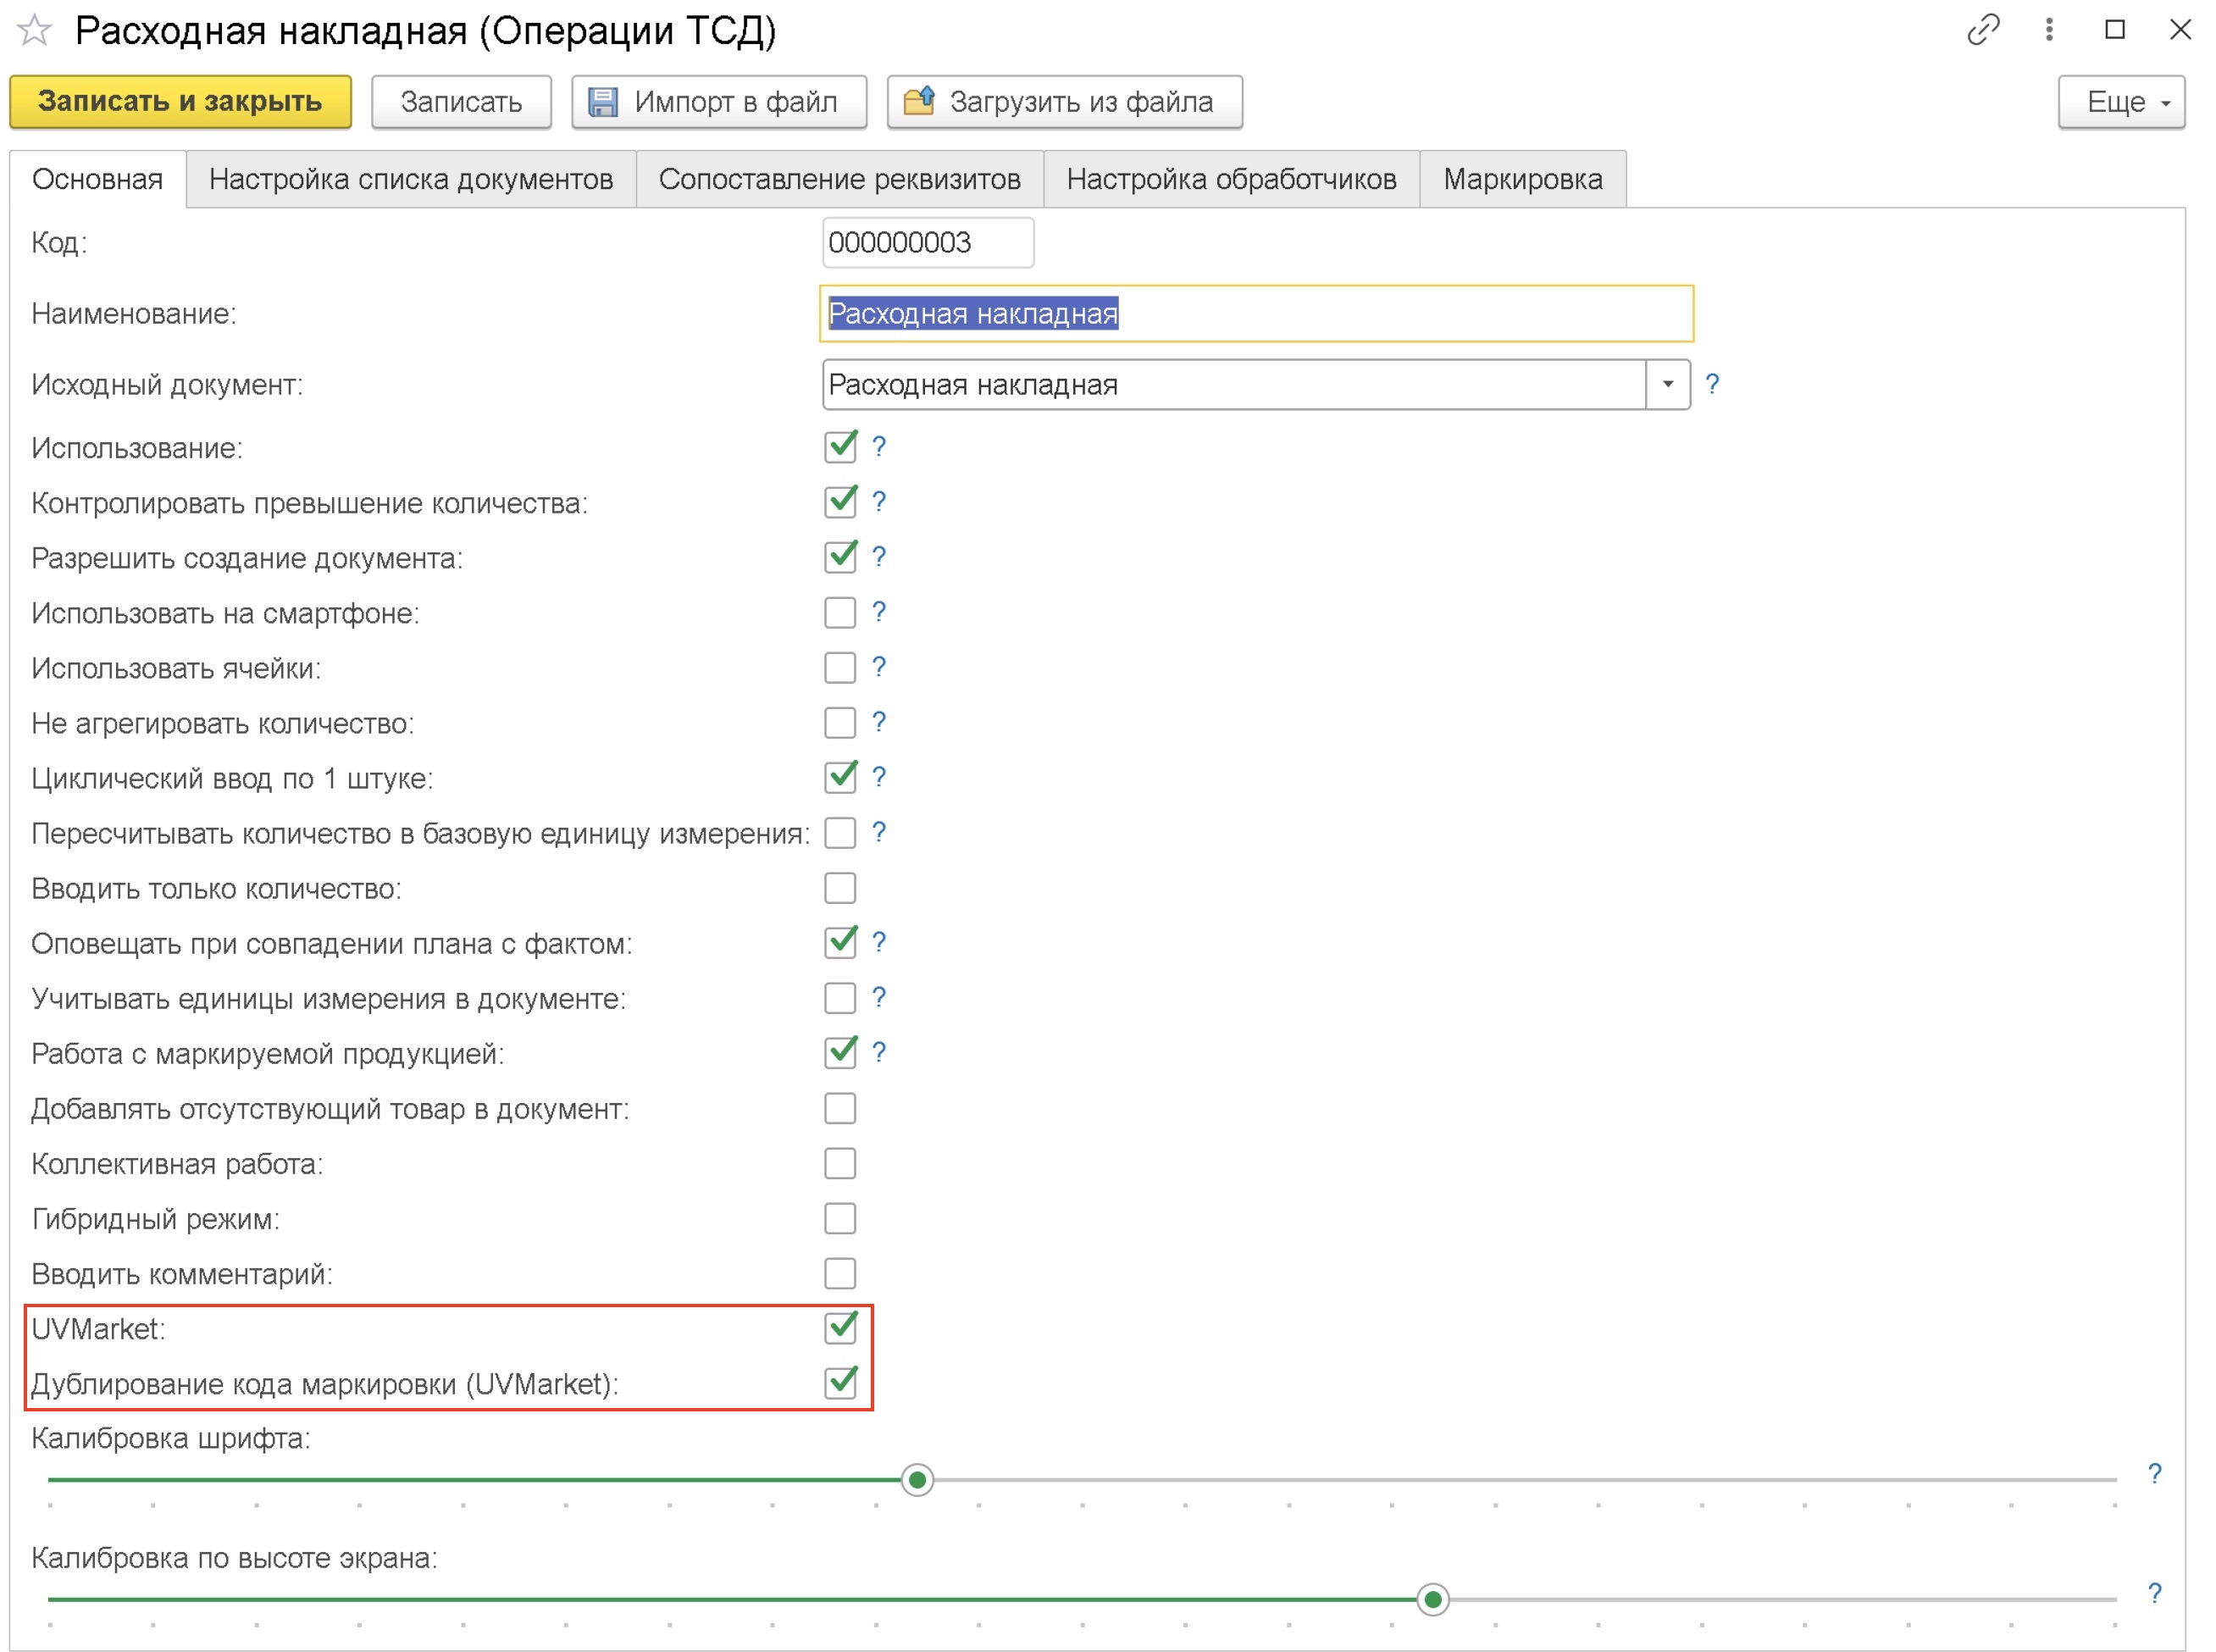Click help icon for Работа с маркируемой продукцией
Image resolution: width=2216 pixels, height=1652 pixels.
click(x=878, y=1052)
